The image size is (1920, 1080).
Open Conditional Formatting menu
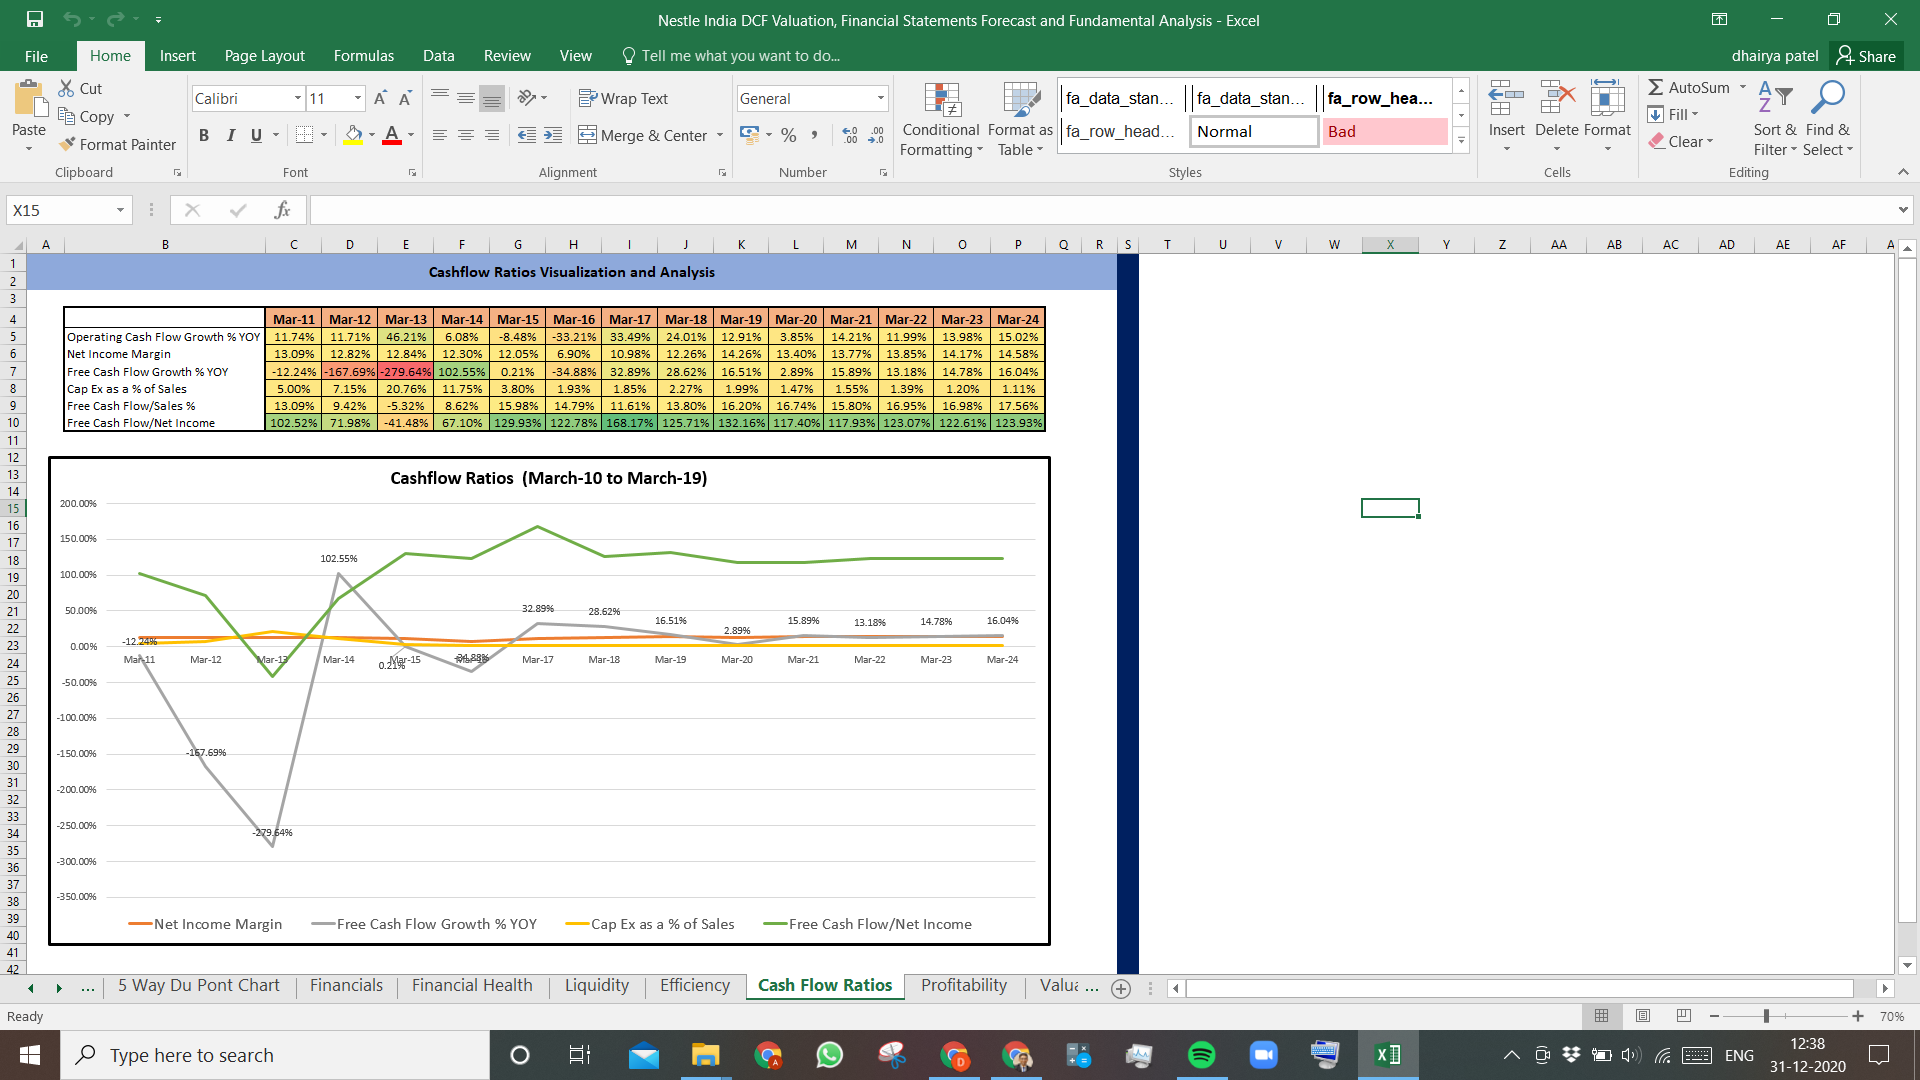point(941,118)
